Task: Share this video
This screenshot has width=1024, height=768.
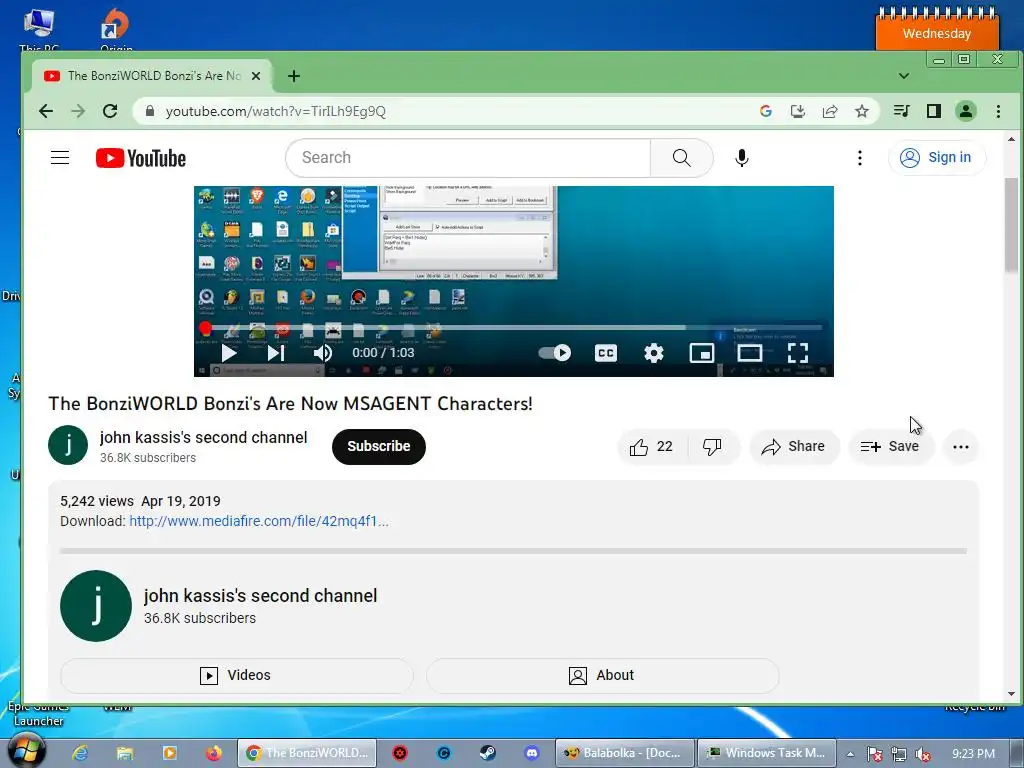Action: [793, 447]
